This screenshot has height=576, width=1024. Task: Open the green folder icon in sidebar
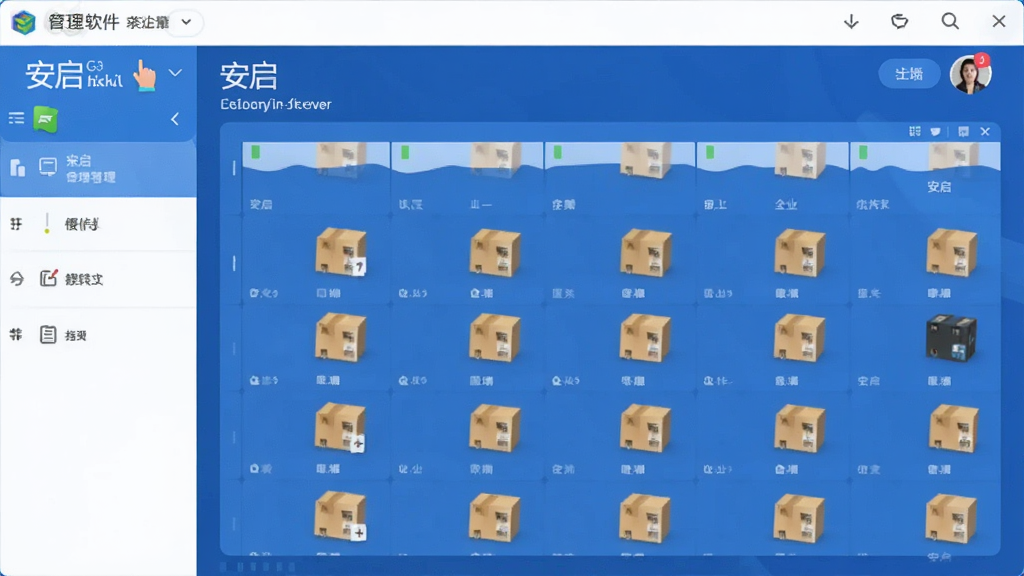coord(46,119)
